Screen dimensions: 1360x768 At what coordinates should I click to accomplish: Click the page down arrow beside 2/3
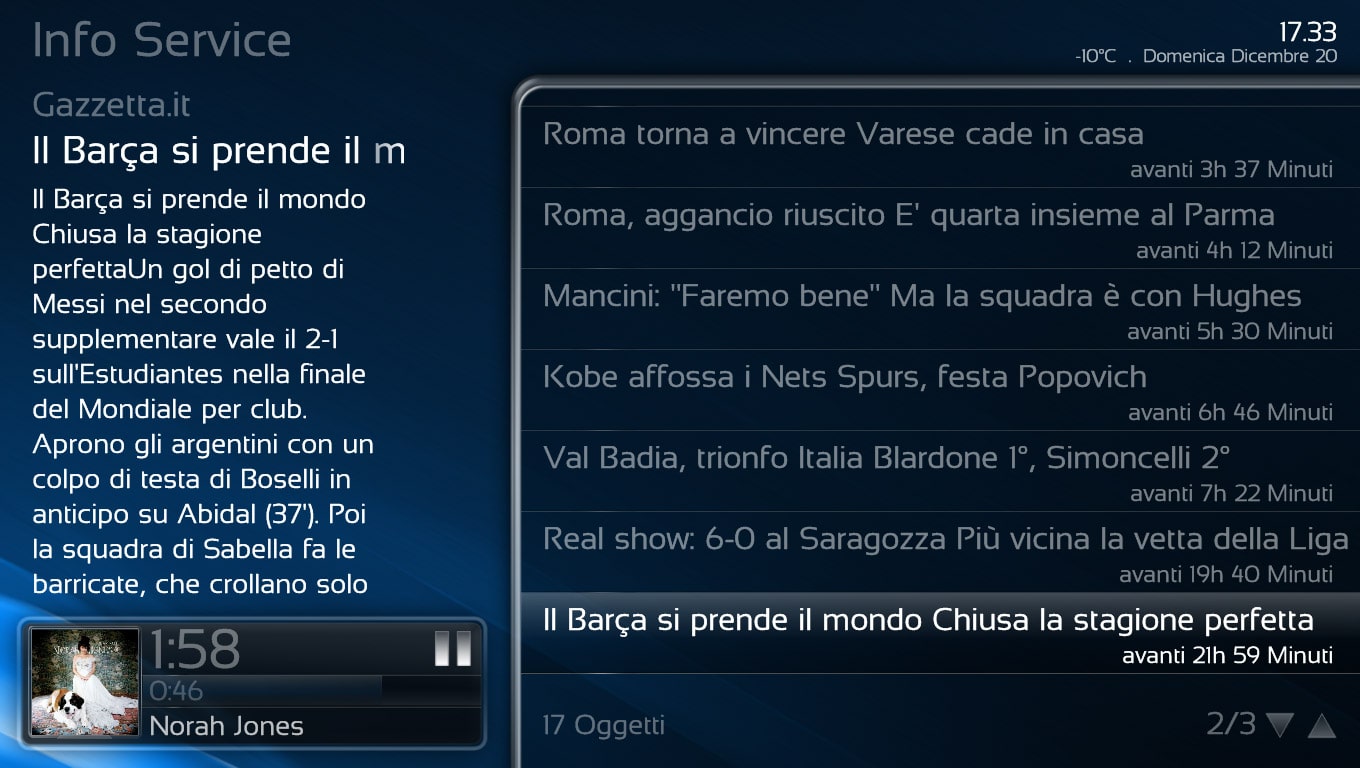click(x=1280, y=725)
